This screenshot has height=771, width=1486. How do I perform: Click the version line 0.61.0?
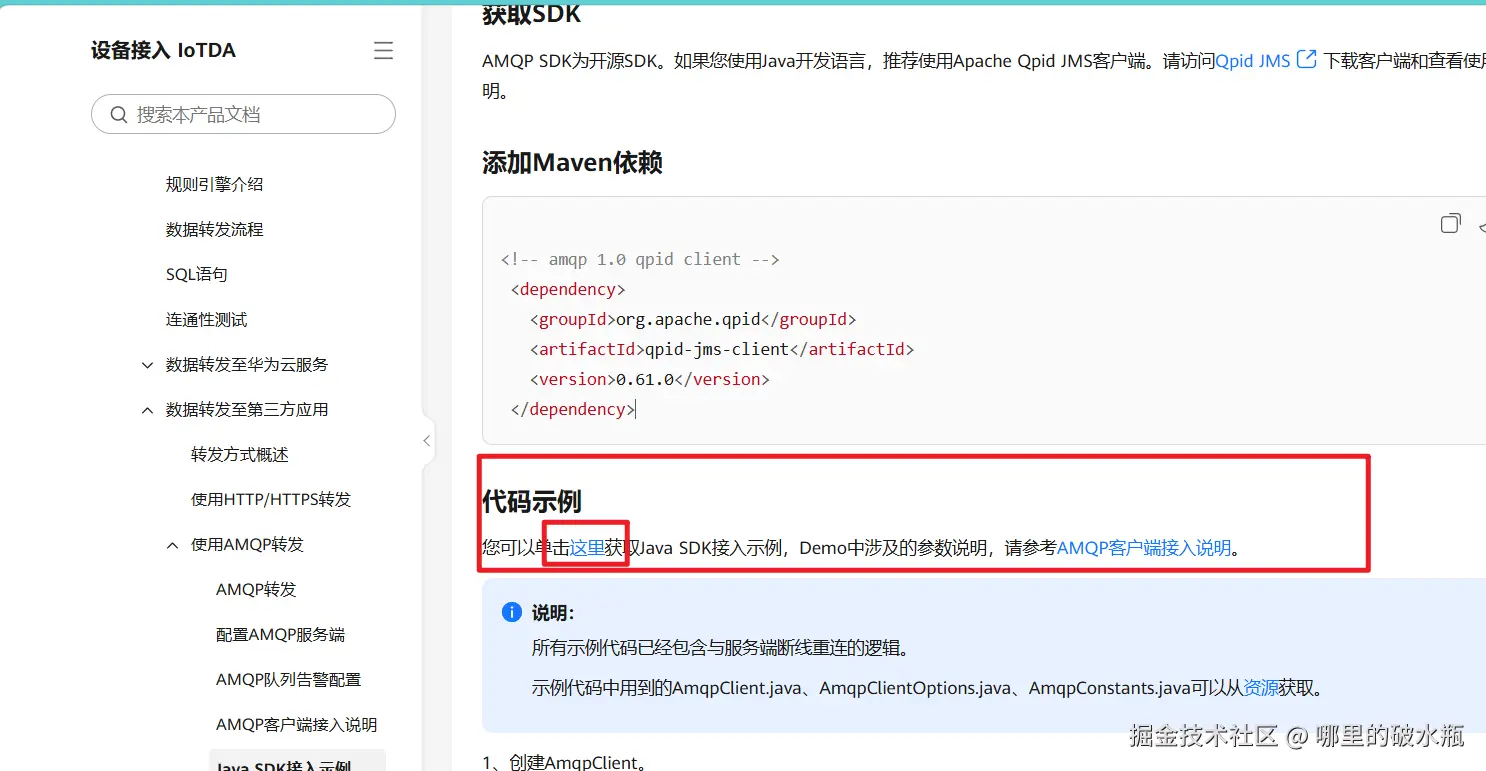pos(650,380)
